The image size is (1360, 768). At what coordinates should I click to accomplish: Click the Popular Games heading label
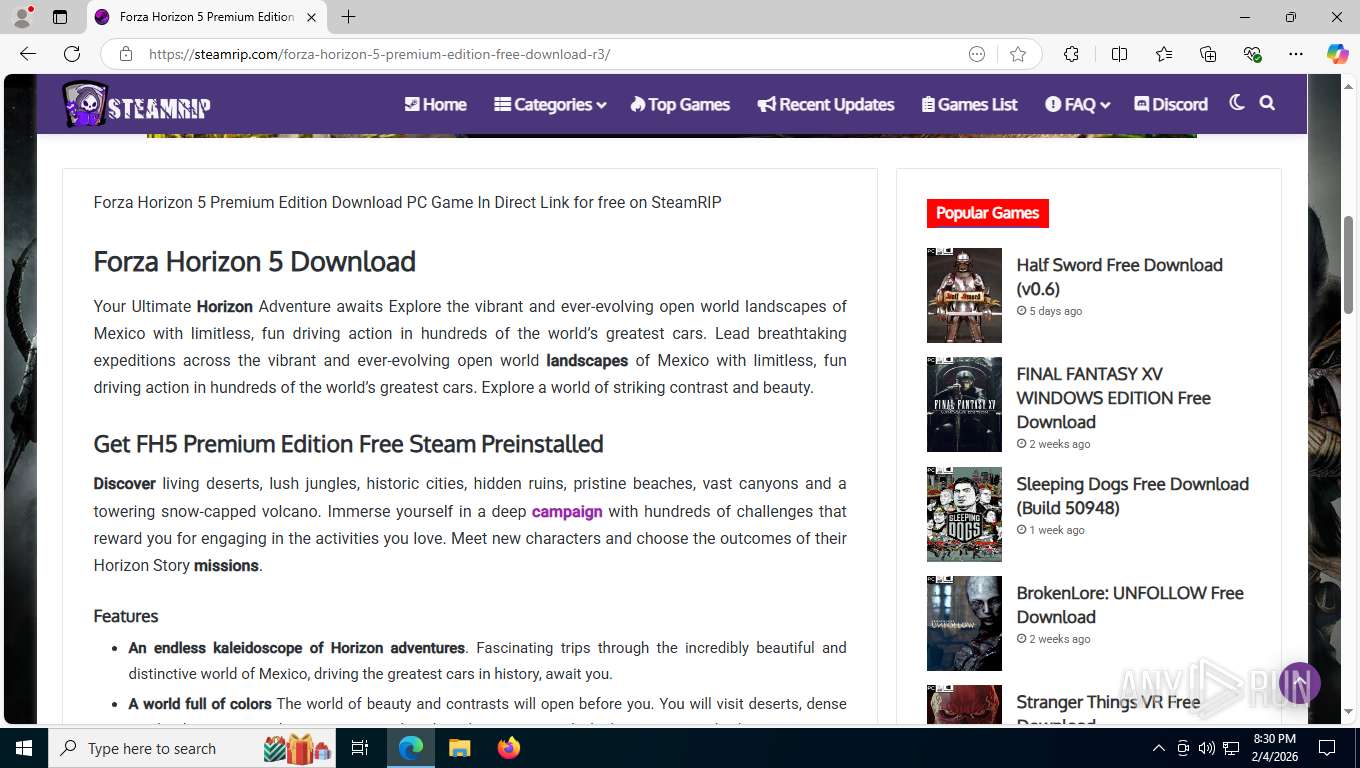pyautogui.click(x=987, y=213)
